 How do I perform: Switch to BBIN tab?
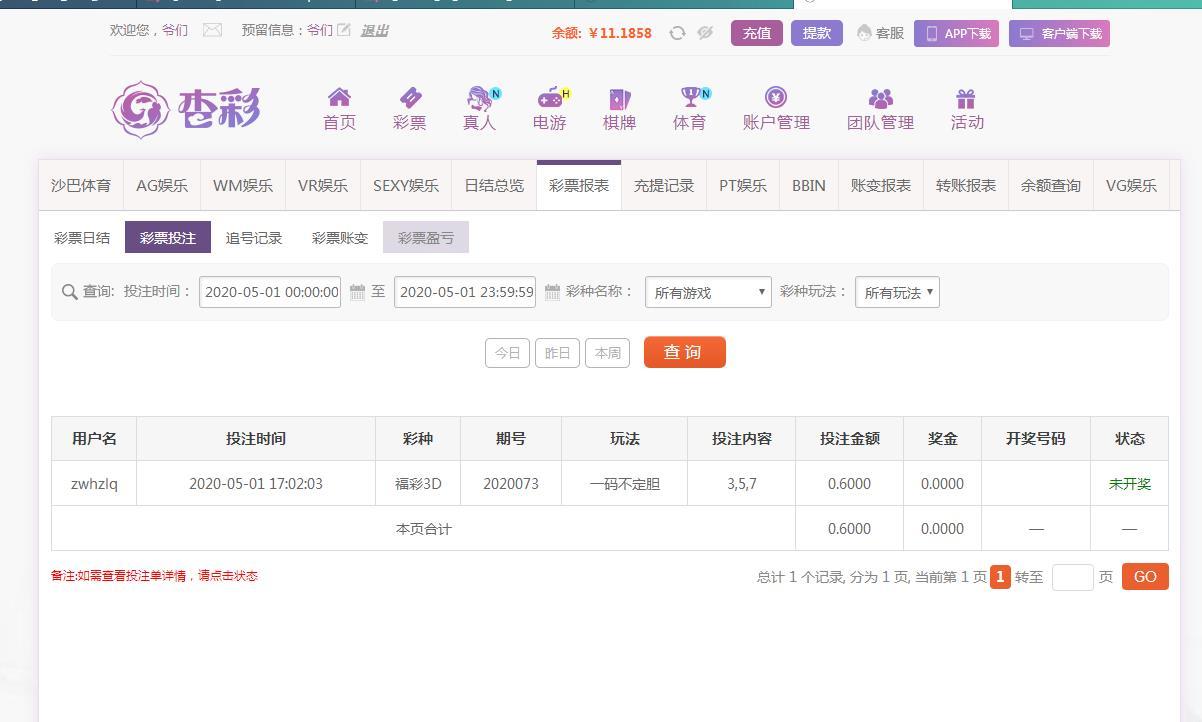click(x=809, y=185)
